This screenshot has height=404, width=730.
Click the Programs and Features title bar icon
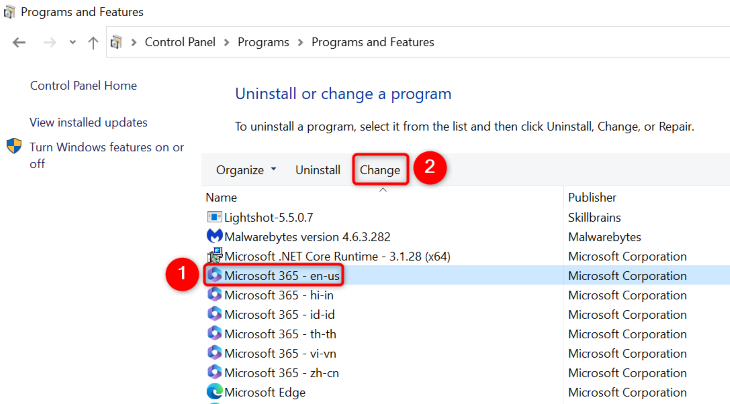(x=9, y=12)
